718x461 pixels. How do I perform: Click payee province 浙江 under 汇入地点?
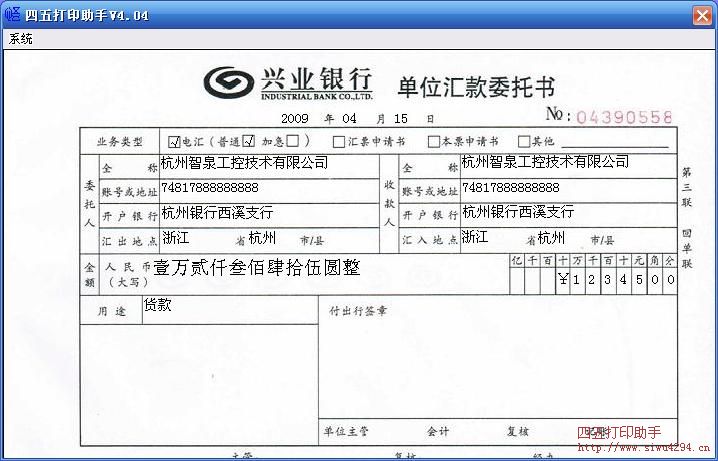pyautogui.click(x=475, y=237)
